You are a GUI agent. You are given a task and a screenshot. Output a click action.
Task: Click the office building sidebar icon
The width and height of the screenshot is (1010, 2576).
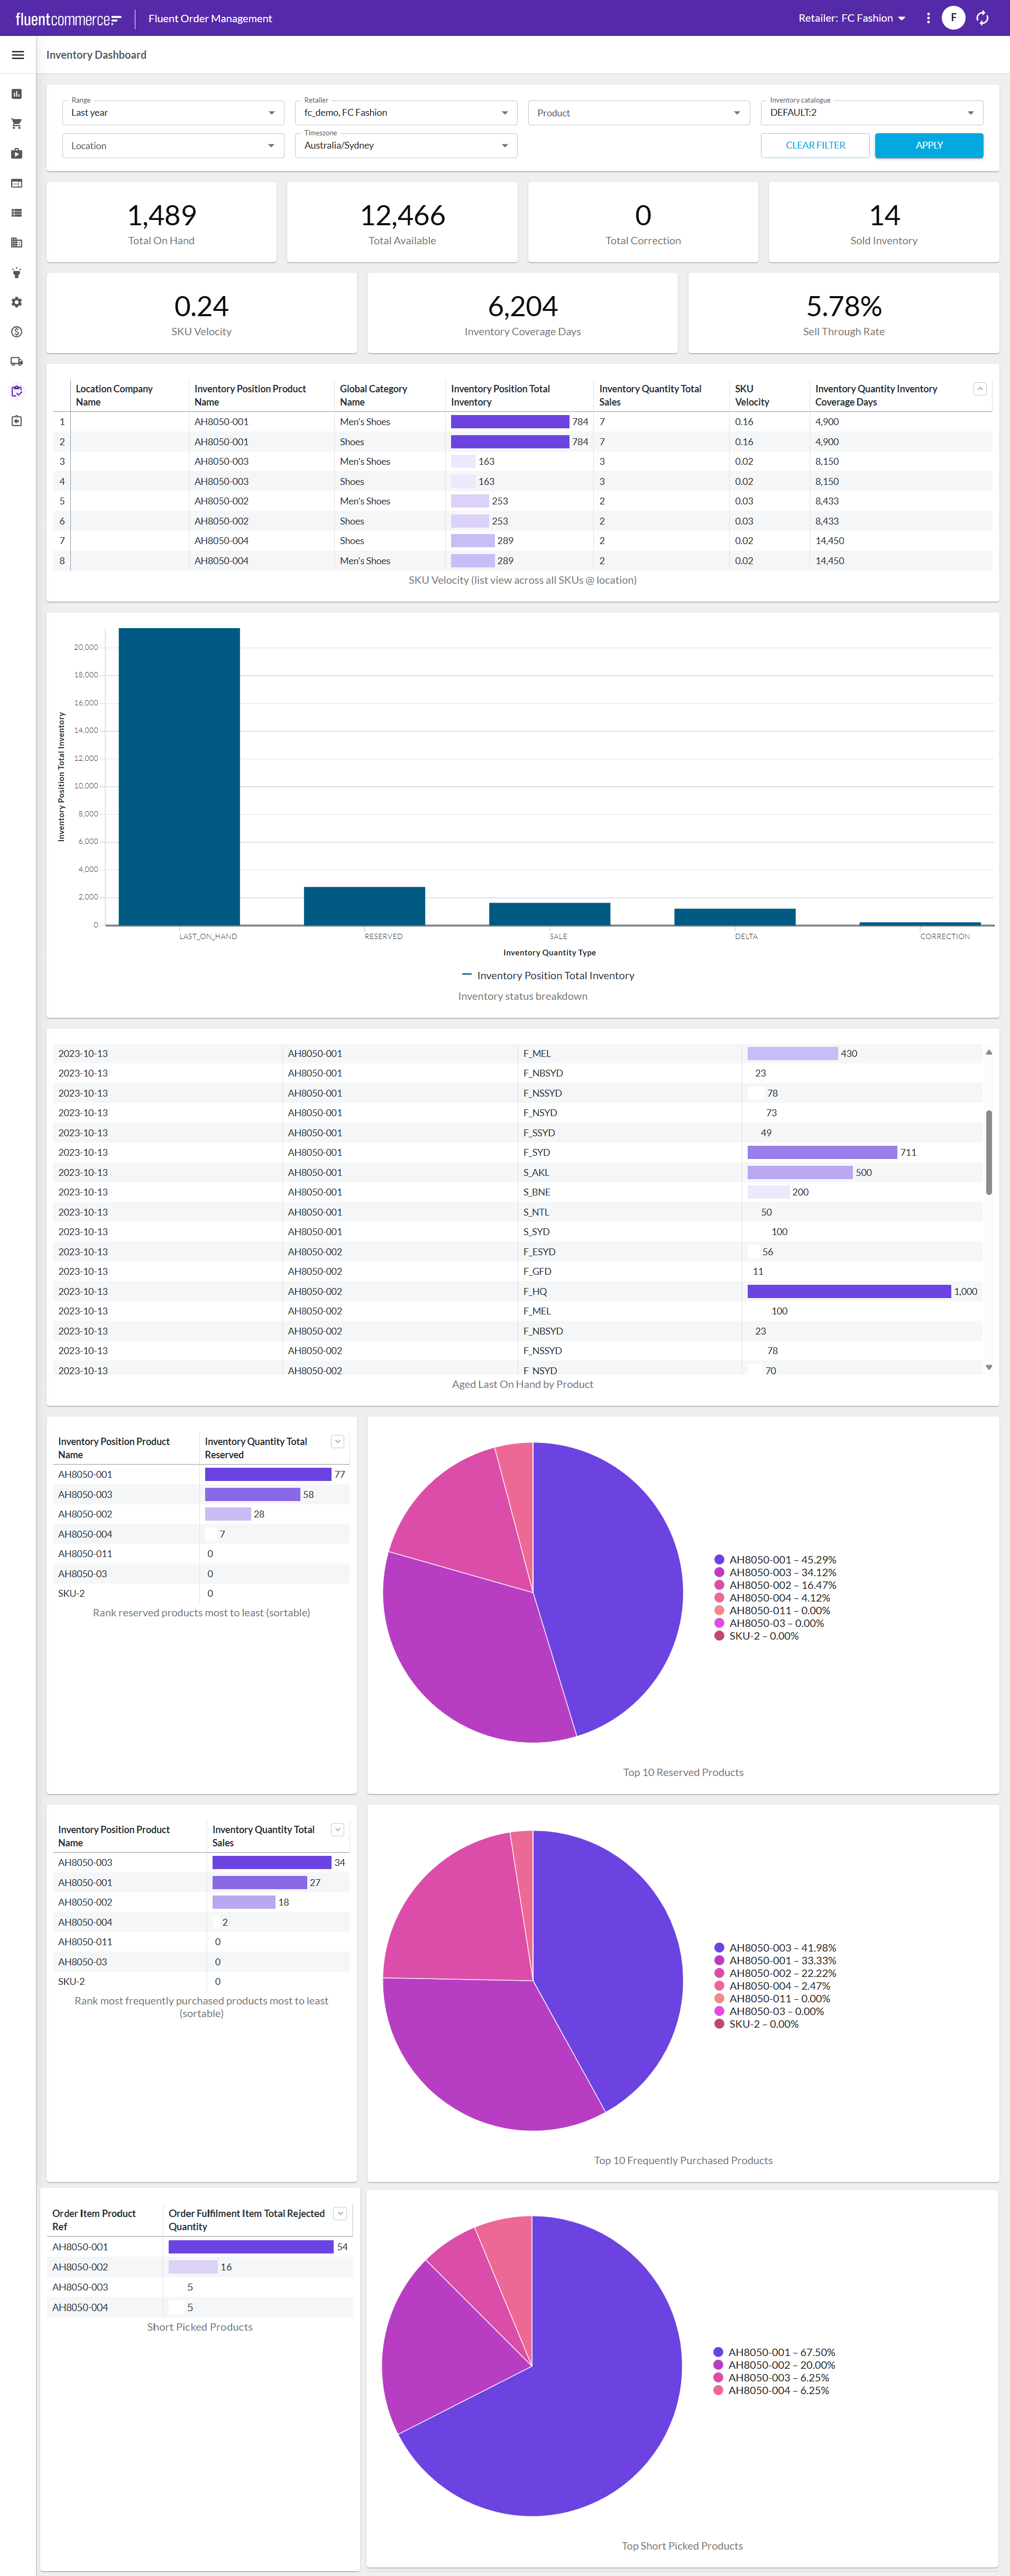(17, 243)
